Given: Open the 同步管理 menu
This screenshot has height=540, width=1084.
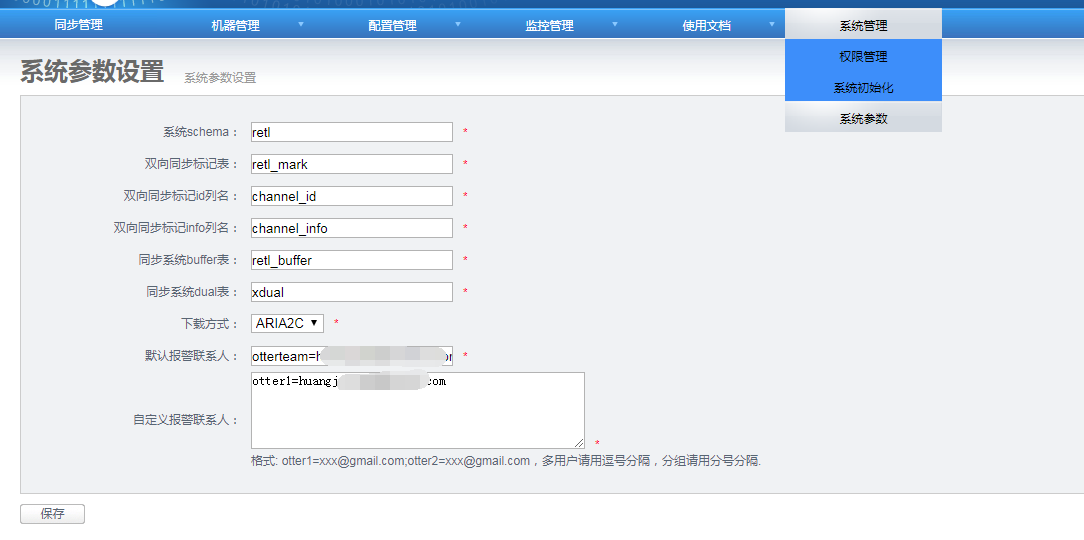Looking at the screenshot, I should click(78, 26).
